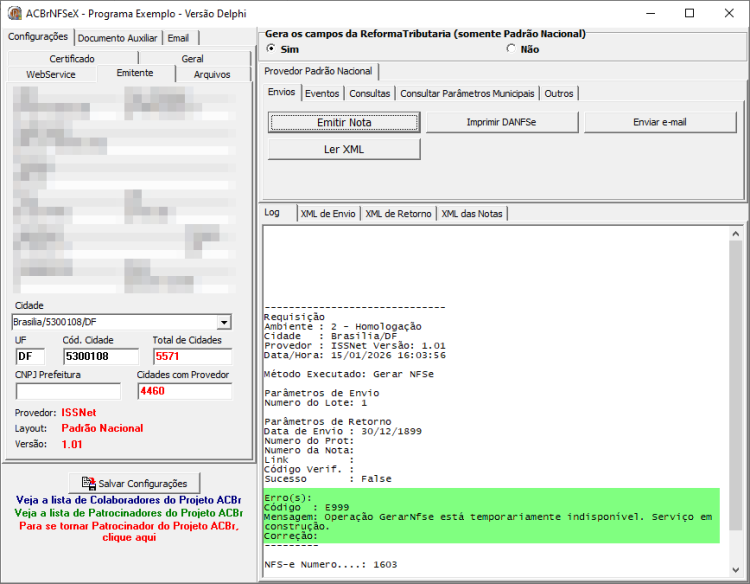Click the Emitir Nota button
This screenshot has height=584, width=750.
344,122
